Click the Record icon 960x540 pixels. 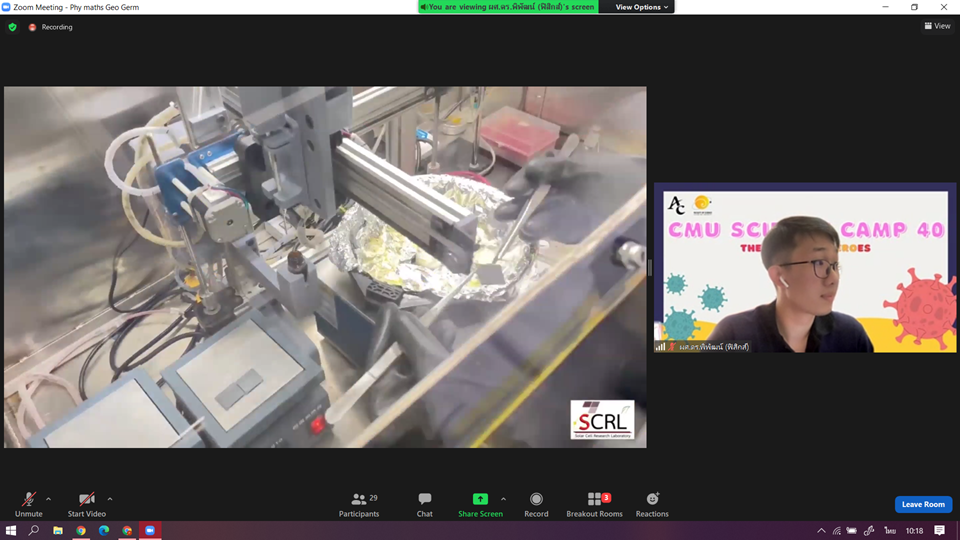click(x=536, y=502)
